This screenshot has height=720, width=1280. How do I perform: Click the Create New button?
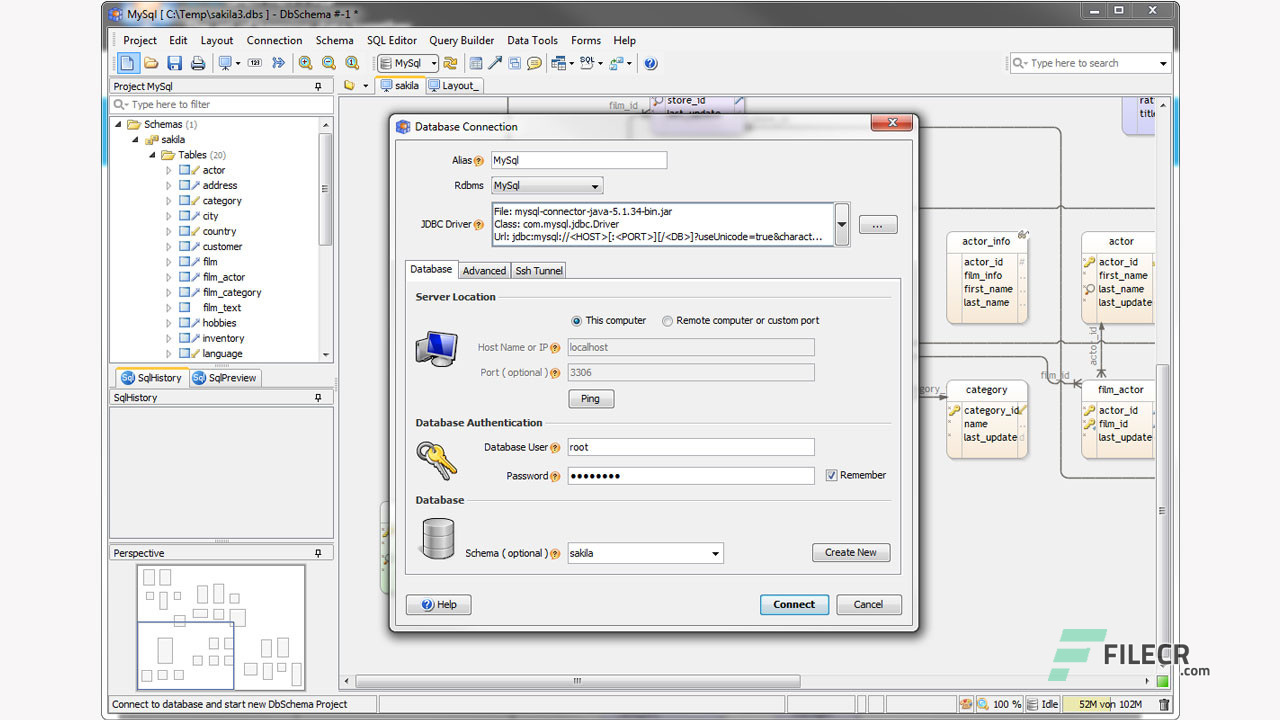tap(851, 552)
